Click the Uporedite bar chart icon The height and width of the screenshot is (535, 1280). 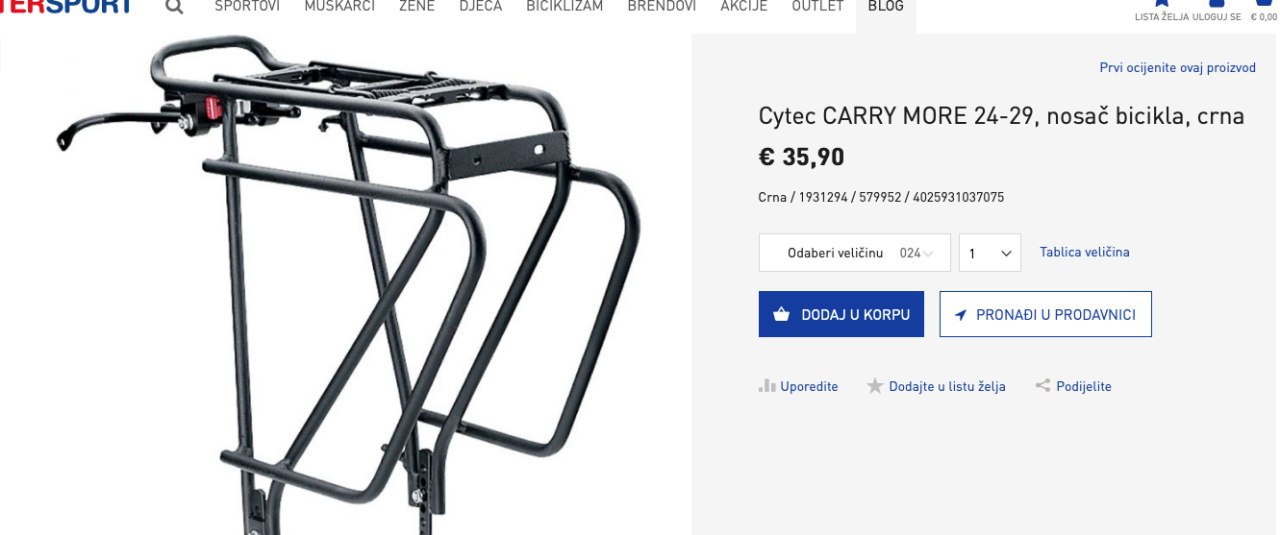[x=767, y=386]
